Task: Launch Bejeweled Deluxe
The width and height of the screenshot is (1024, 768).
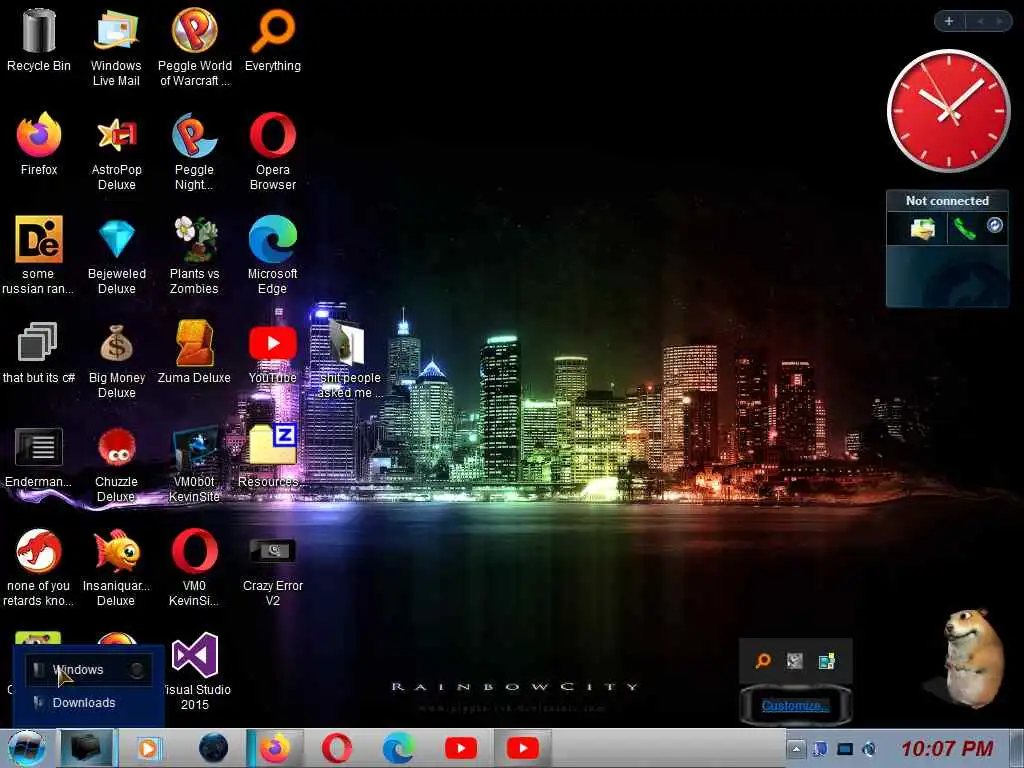Action: (x=116, y=255)
